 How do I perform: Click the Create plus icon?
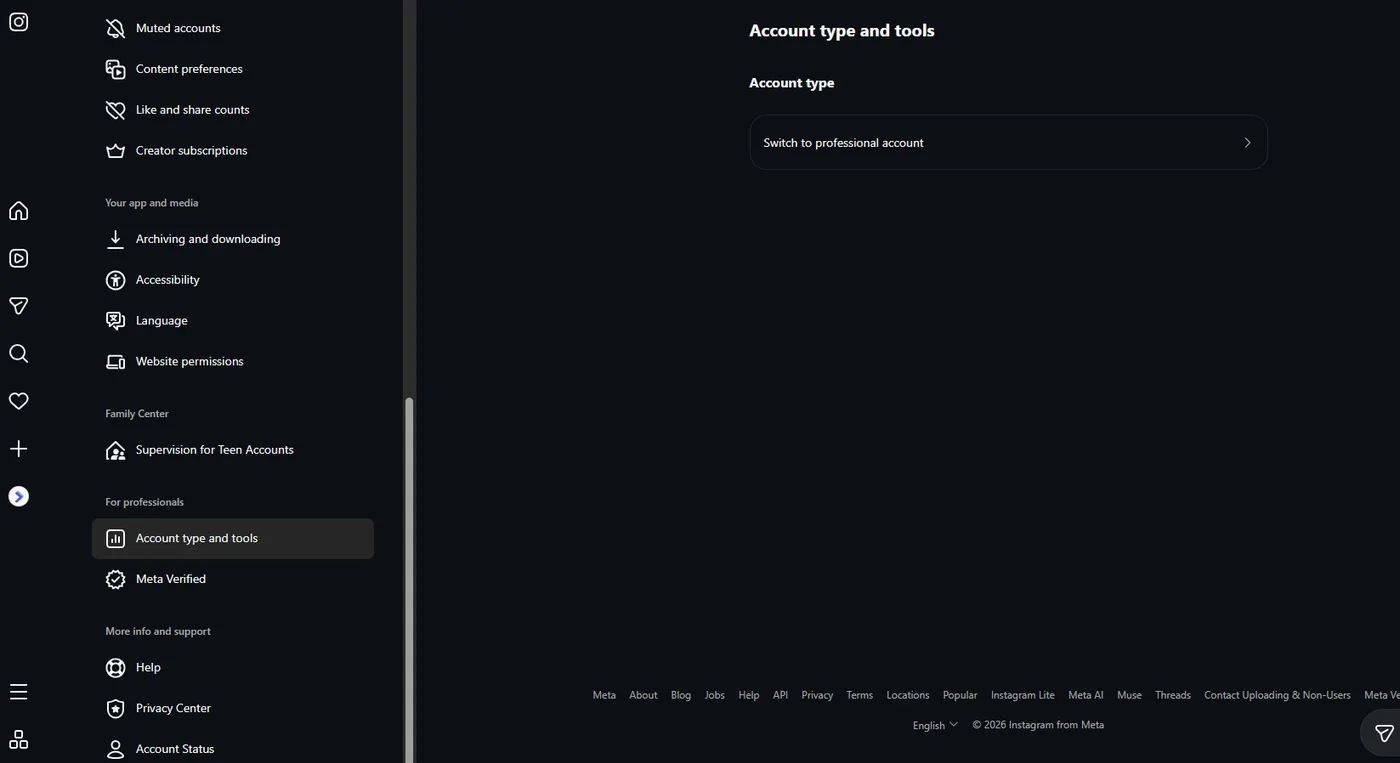pos(19,449)
